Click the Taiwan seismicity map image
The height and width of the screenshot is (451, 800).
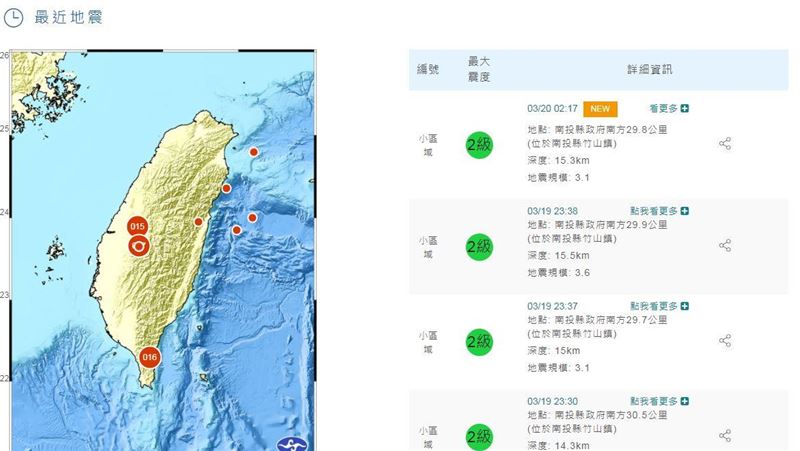[163, 250]
